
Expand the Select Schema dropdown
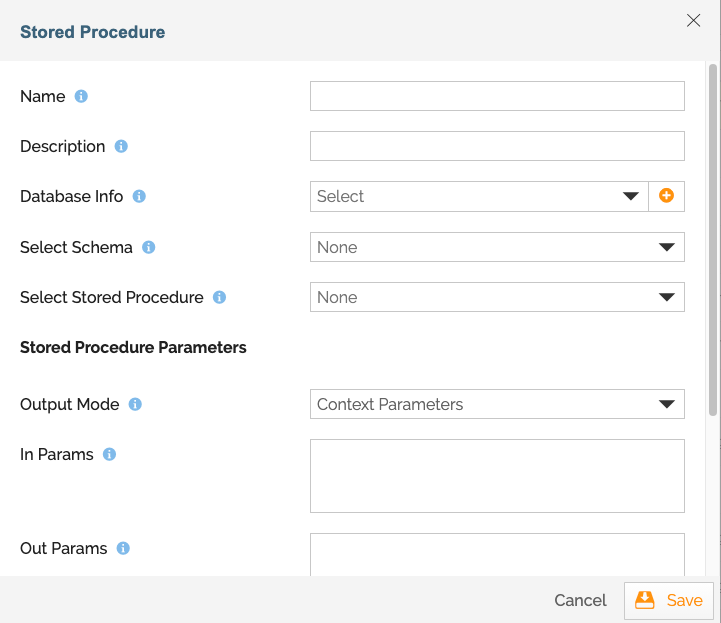click(497, 247)
